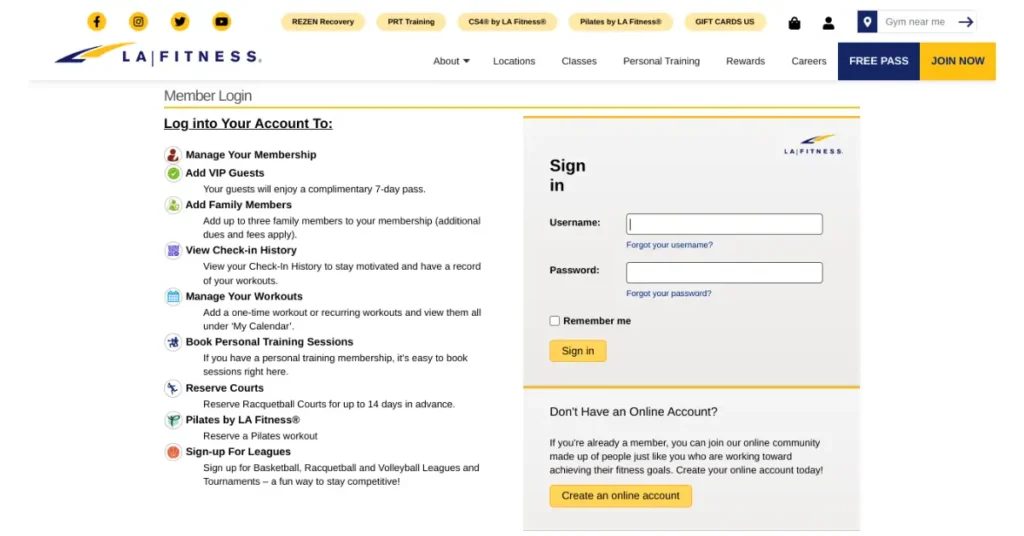The width and height of the screenshot is (1024, 536).
Task: Click the Member Login page title
Action: [208, 96]
